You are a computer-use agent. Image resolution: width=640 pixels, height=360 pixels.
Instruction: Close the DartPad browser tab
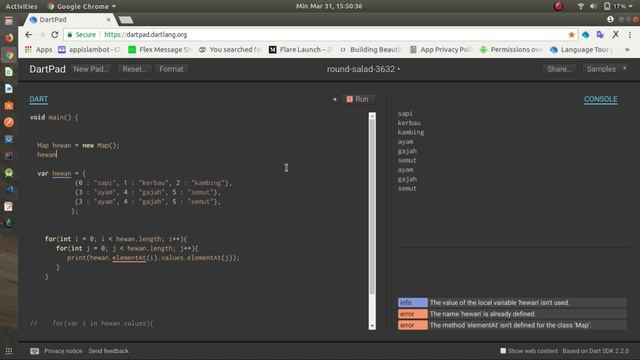pyautogui.click(x=109, y=20)
